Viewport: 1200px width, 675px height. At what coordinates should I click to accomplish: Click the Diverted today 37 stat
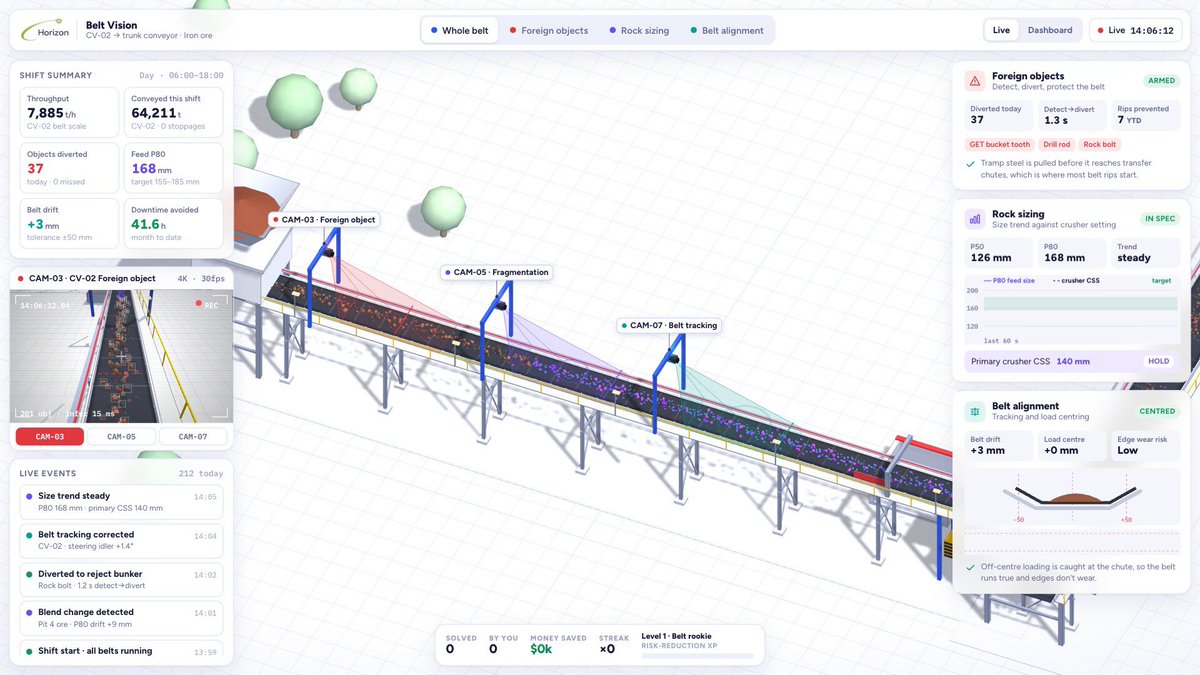998,114
